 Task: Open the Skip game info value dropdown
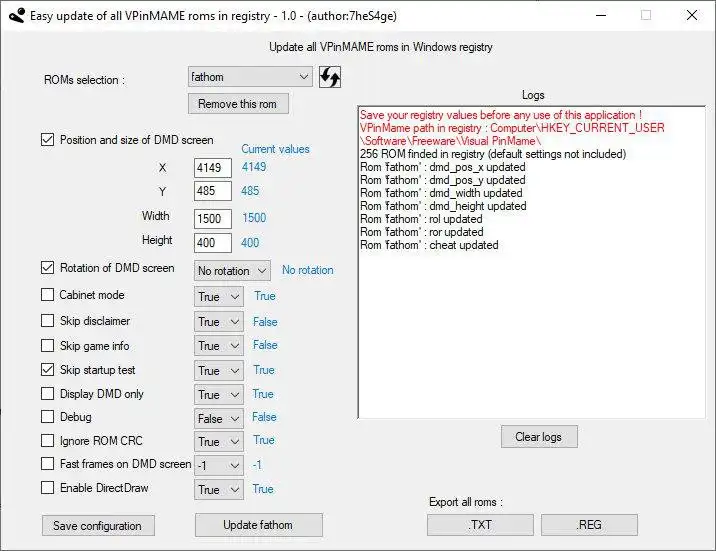coord(219,346)
